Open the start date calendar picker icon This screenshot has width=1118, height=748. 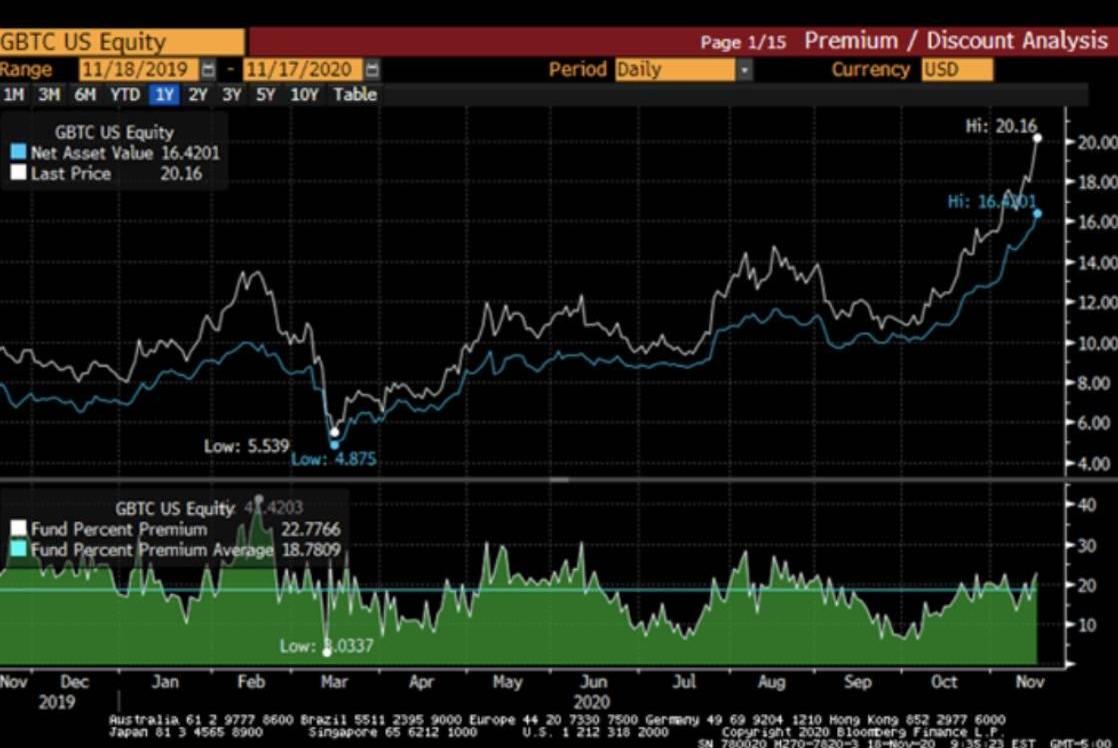[x=208, y=70]
